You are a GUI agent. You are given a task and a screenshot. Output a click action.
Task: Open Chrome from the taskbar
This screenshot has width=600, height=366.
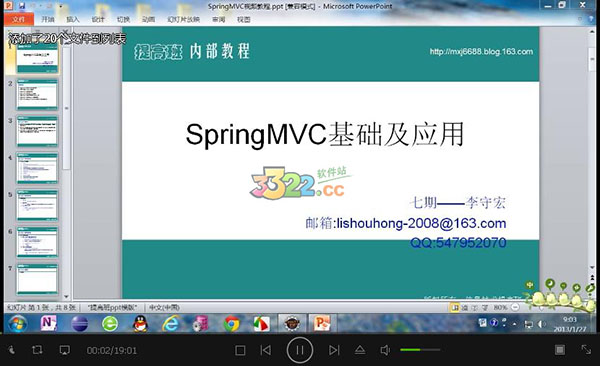coord(232,324)
